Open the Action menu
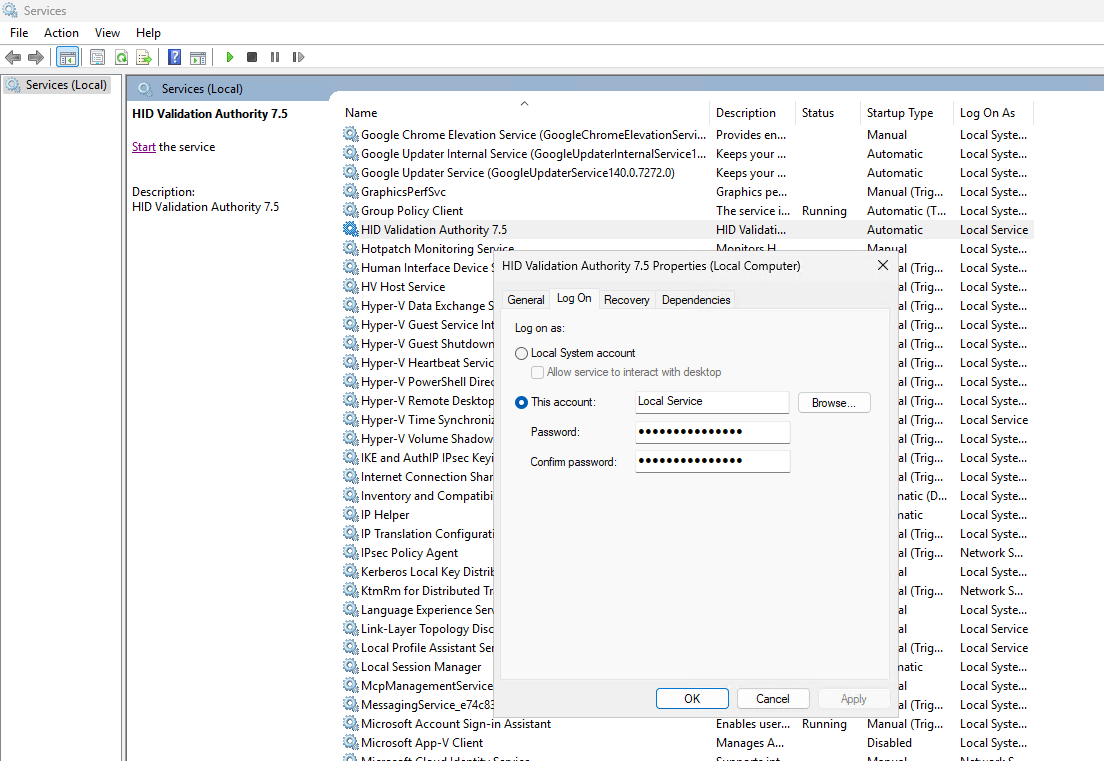This screenshot has width=1104, height=761. (61, 33)
